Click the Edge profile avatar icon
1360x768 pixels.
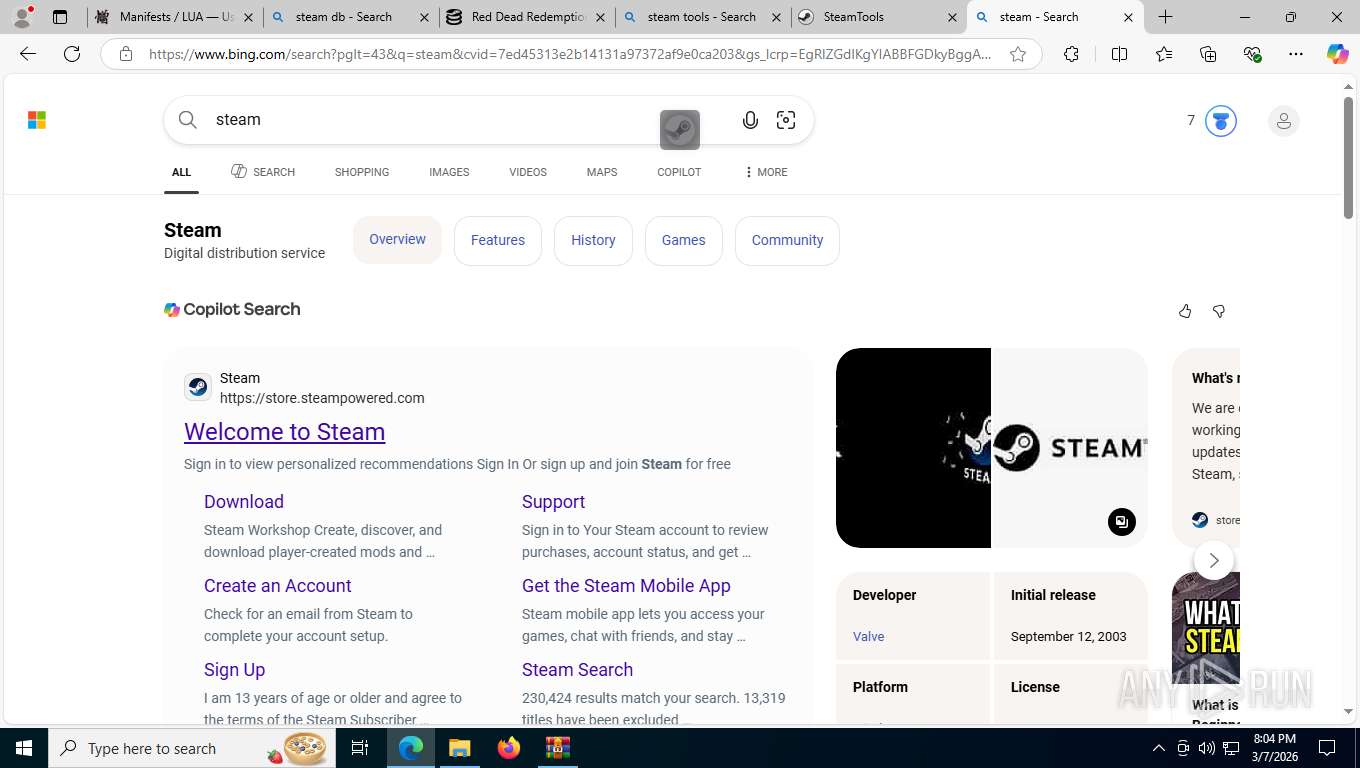point(22,17)
